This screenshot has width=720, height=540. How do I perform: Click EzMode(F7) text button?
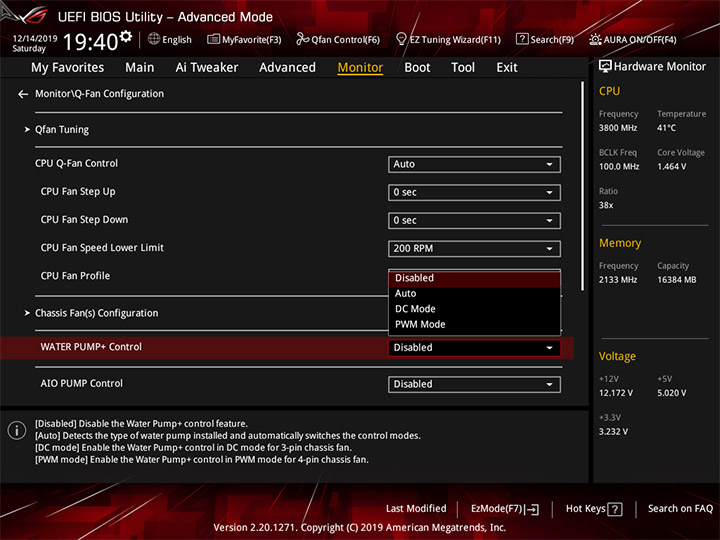[x=497, y=509]
